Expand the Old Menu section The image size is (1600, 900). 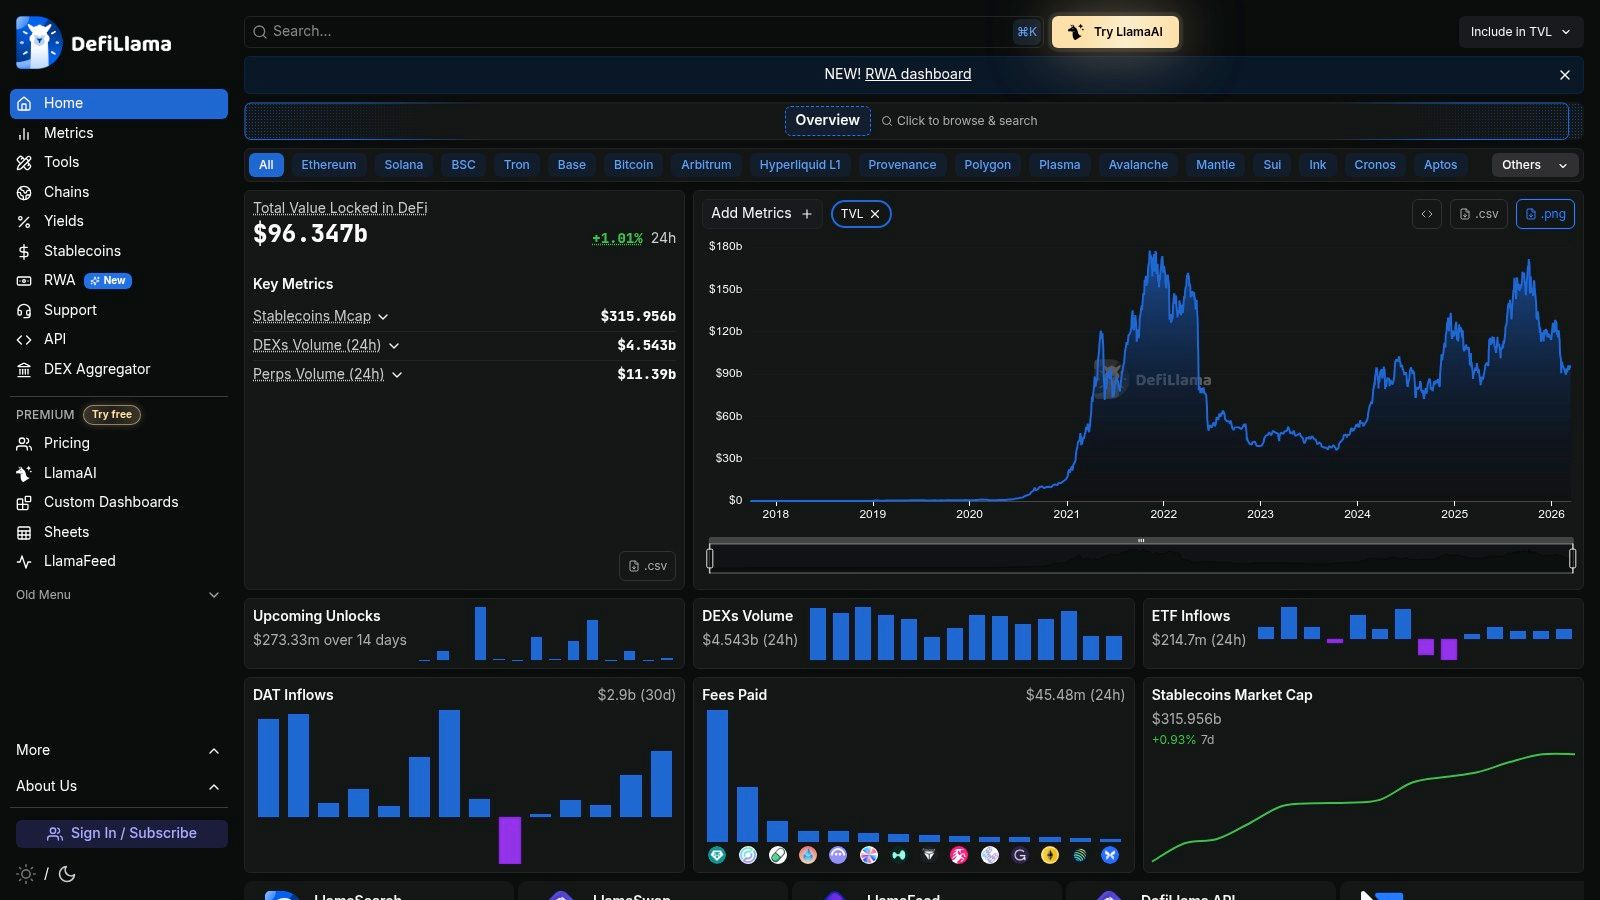119,595
